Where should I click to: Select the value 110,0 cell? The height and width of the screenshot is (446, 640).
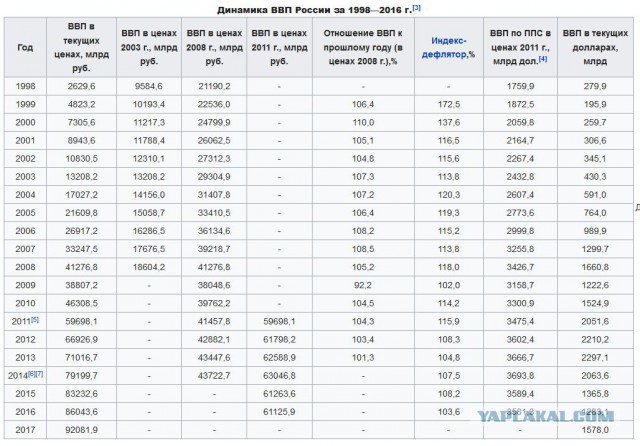point(363,122)
